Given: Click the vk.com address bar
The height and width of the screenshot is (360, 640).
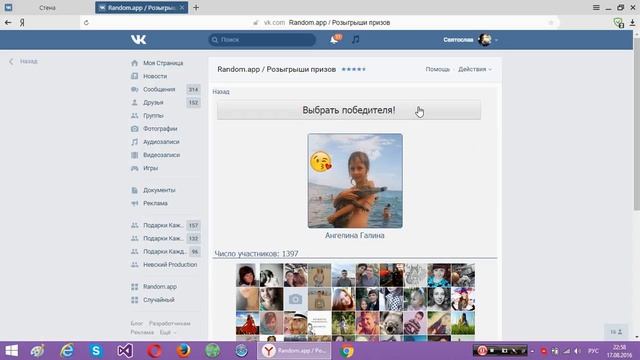Looking at the screenshot, I should tap(320, 22).
